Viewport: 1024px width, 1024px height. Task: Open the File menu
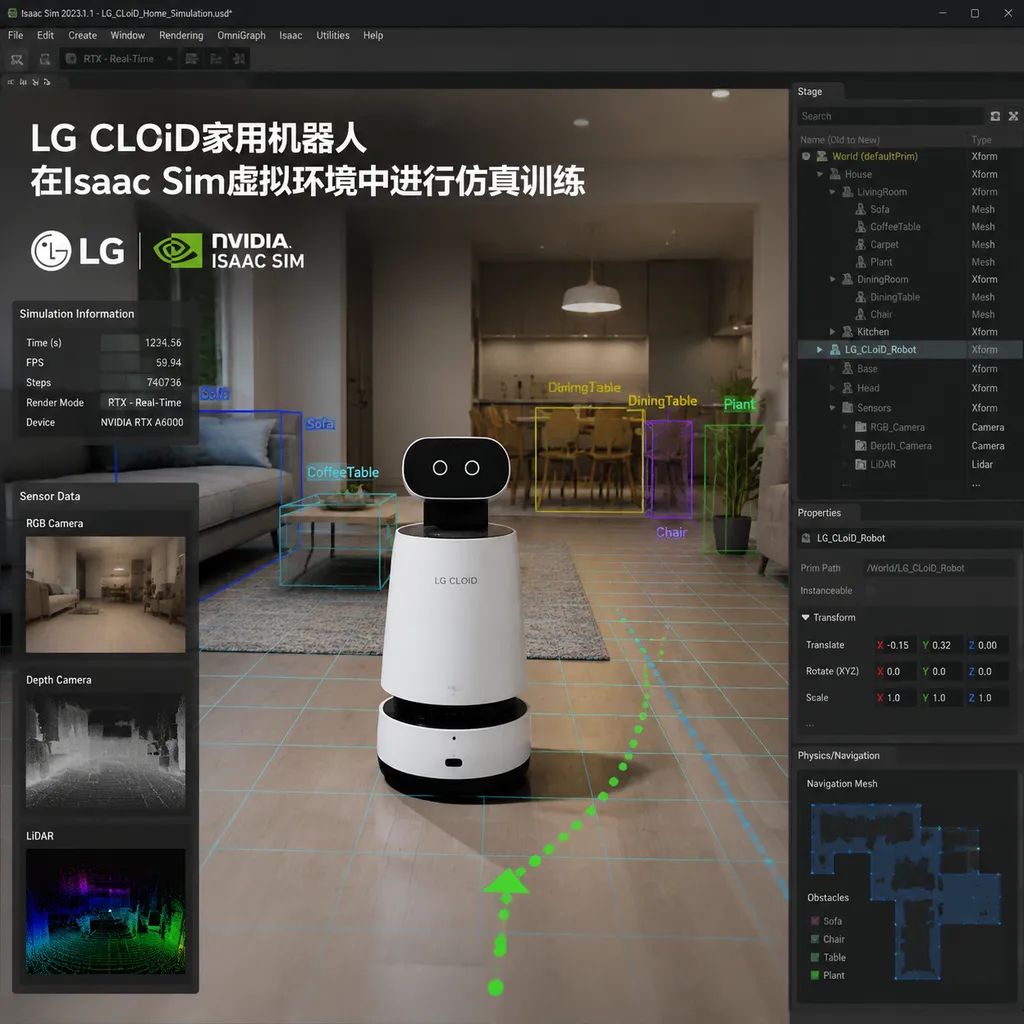16,35
